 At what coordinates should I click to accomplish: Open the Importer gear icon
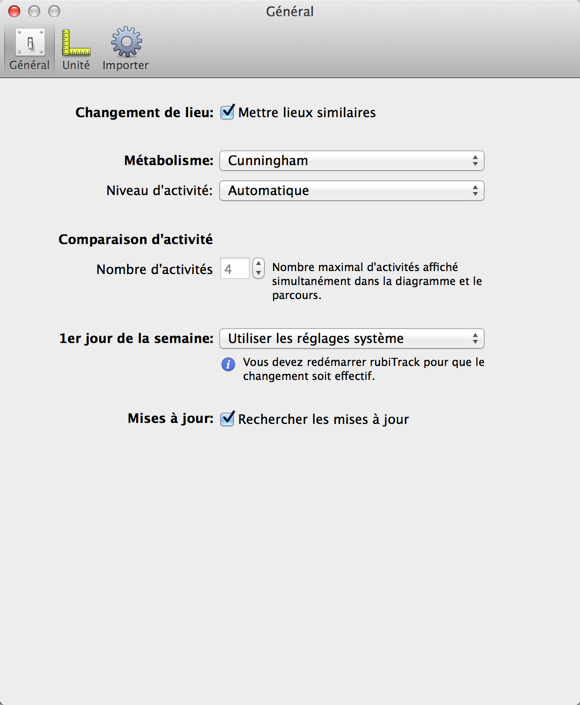[x=126, y=41]
